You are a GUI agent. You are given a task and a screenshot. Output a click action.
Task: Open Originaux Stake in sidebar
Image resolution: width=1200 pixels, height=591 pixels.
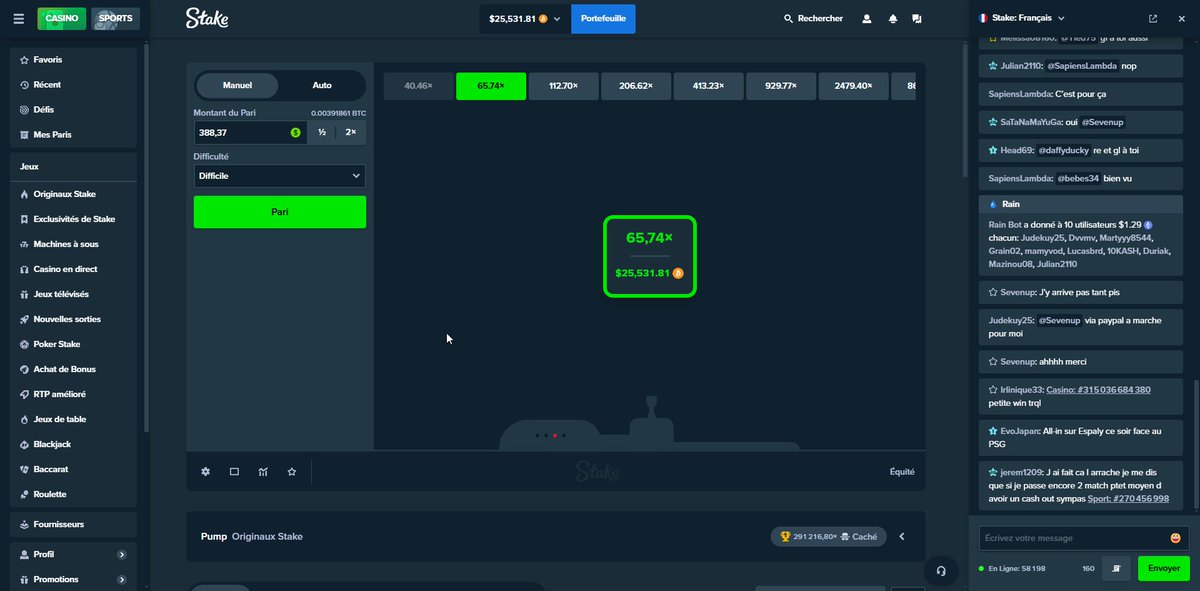pyautogui.click(x=73, y=194)
